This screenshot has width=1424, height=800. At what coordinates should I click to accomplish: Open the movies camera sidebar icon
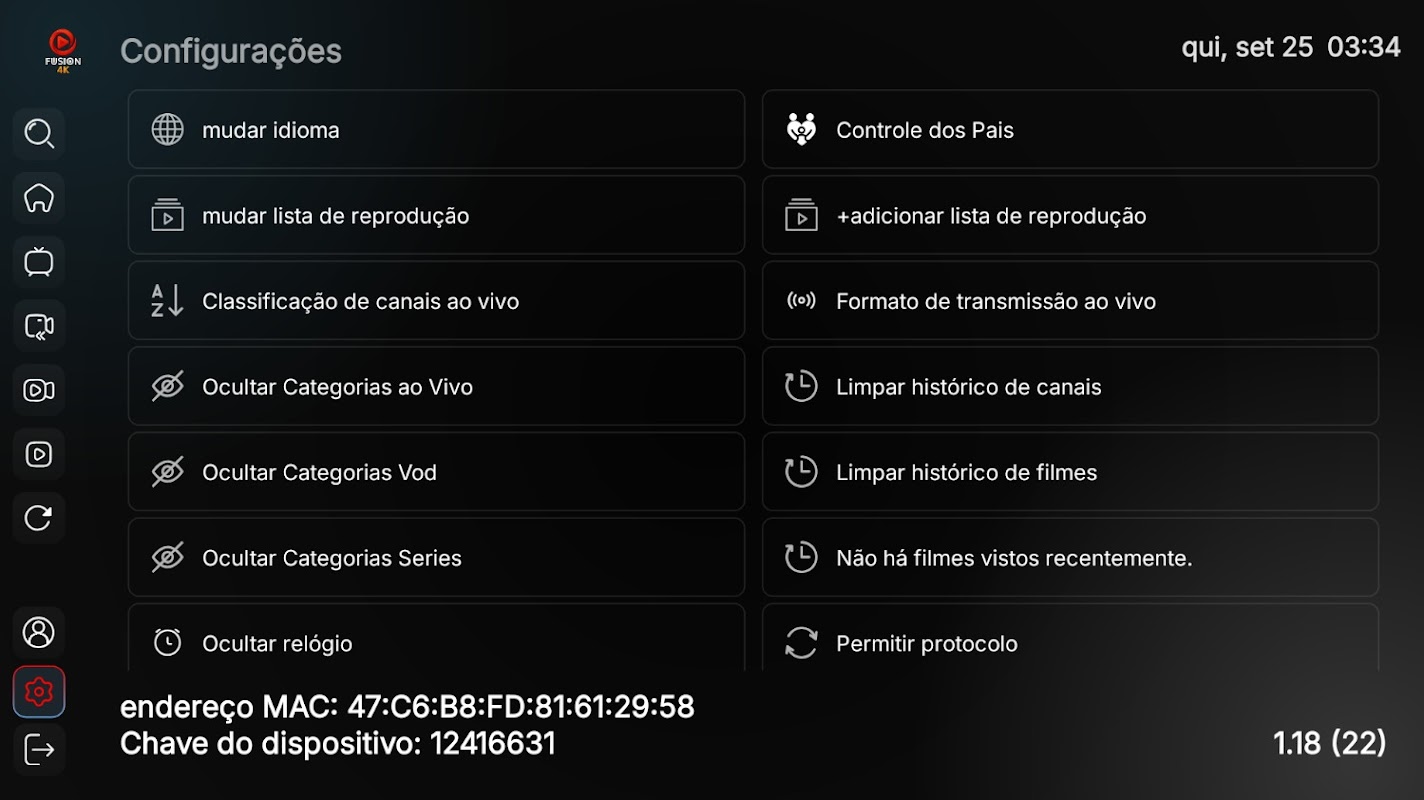pyautogui.click(x=39, y=390)
